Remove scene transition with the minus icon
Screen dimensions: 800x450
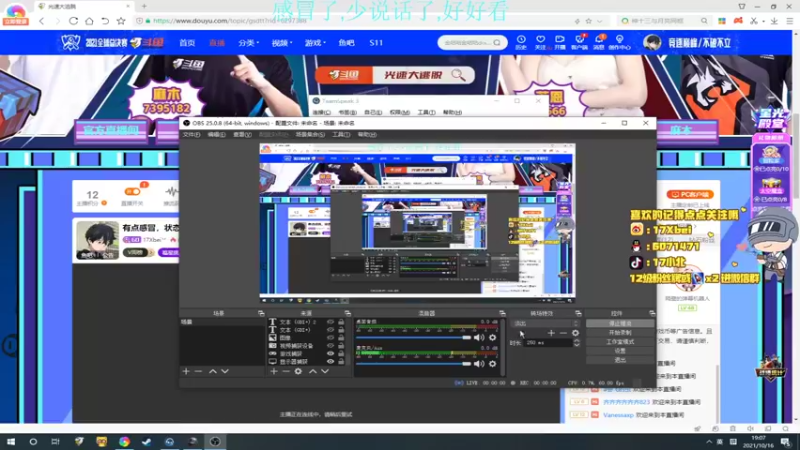pyautogui.click(x=563, y=333)
